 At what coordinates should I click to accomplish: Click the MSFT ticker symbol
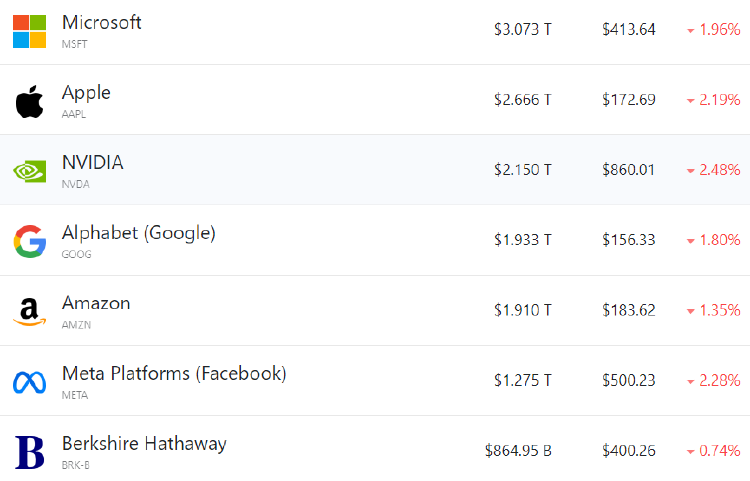75,44
